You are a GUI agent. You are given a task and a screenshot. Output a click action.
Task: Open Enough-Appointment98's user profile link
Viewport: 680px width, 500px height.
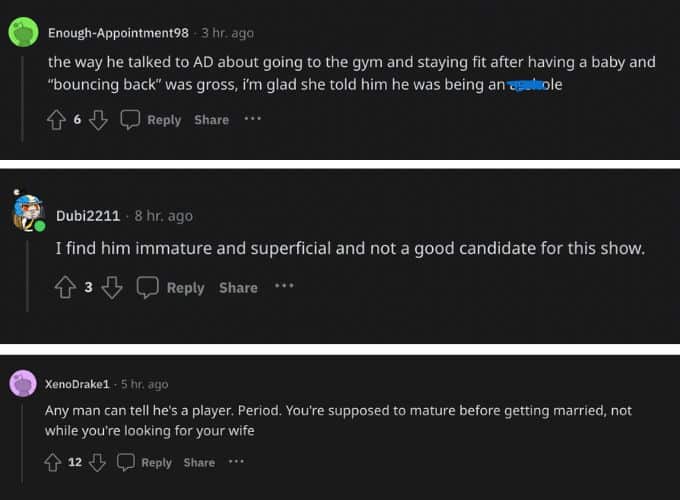[118, 33]
